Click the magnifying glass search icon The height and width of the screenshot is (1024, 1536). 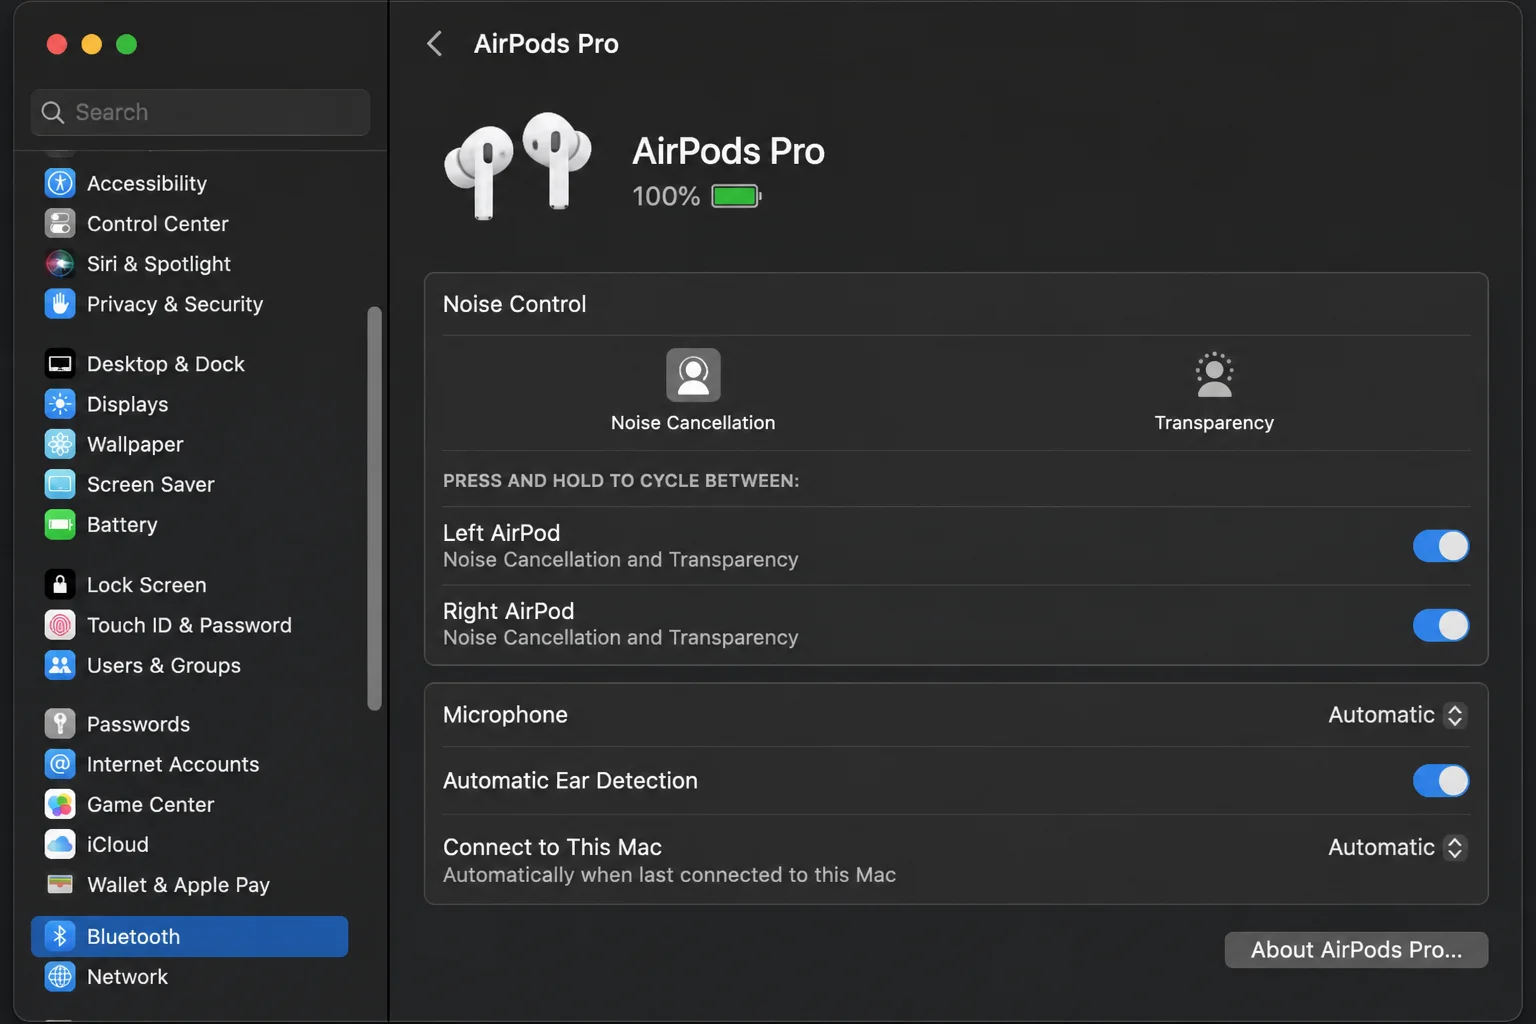(x=53, y=112)
